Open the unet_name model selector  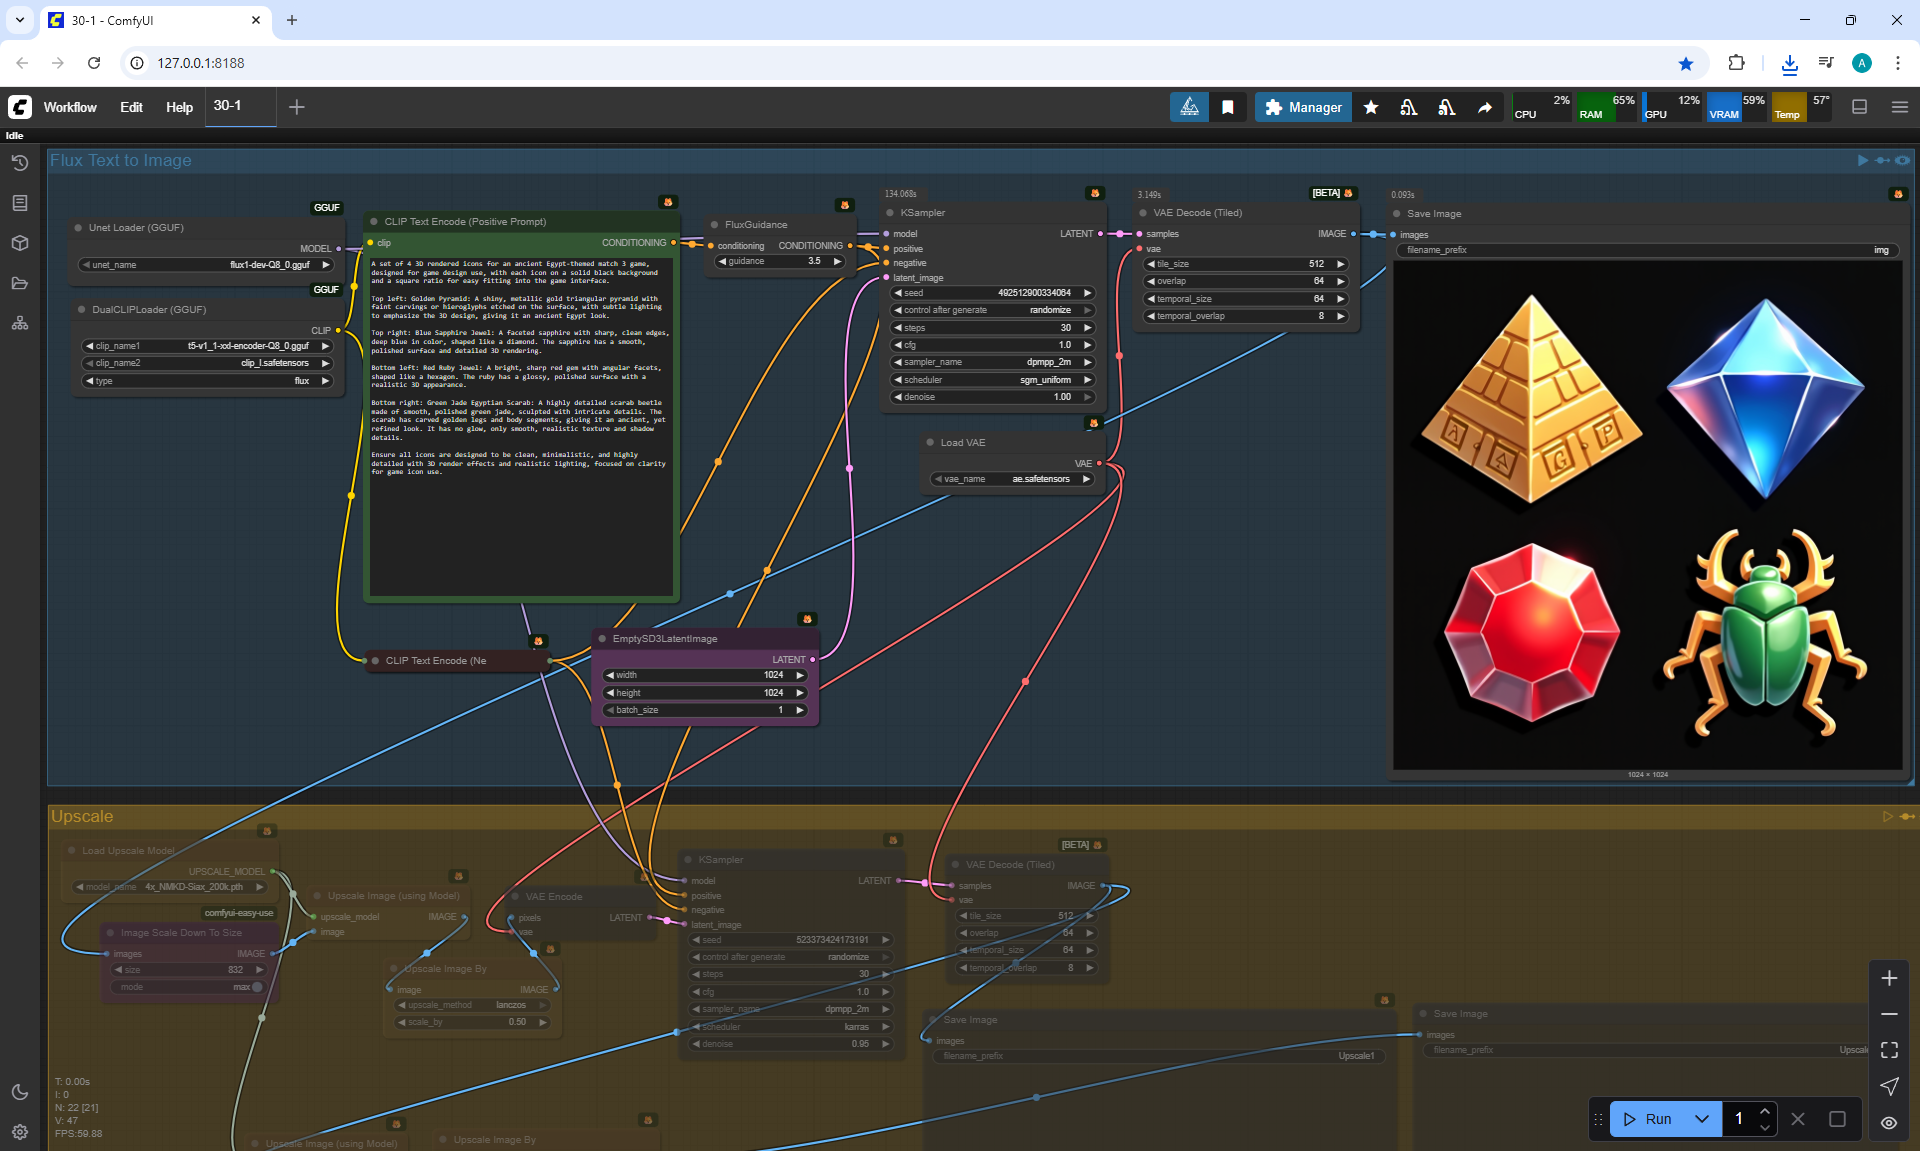tap(206, 265)
